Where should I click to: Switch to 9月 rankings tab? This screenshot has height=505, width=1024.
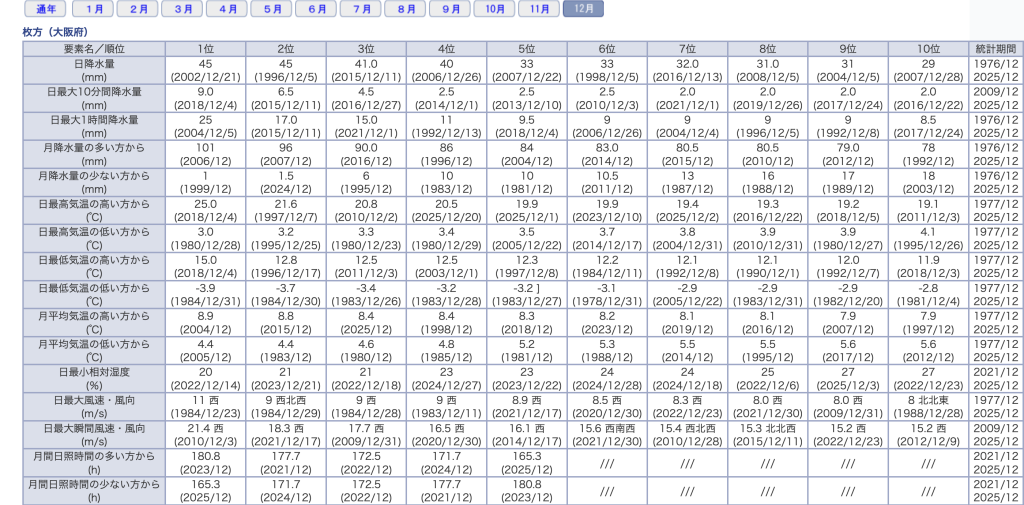click(x=450, y=9)
